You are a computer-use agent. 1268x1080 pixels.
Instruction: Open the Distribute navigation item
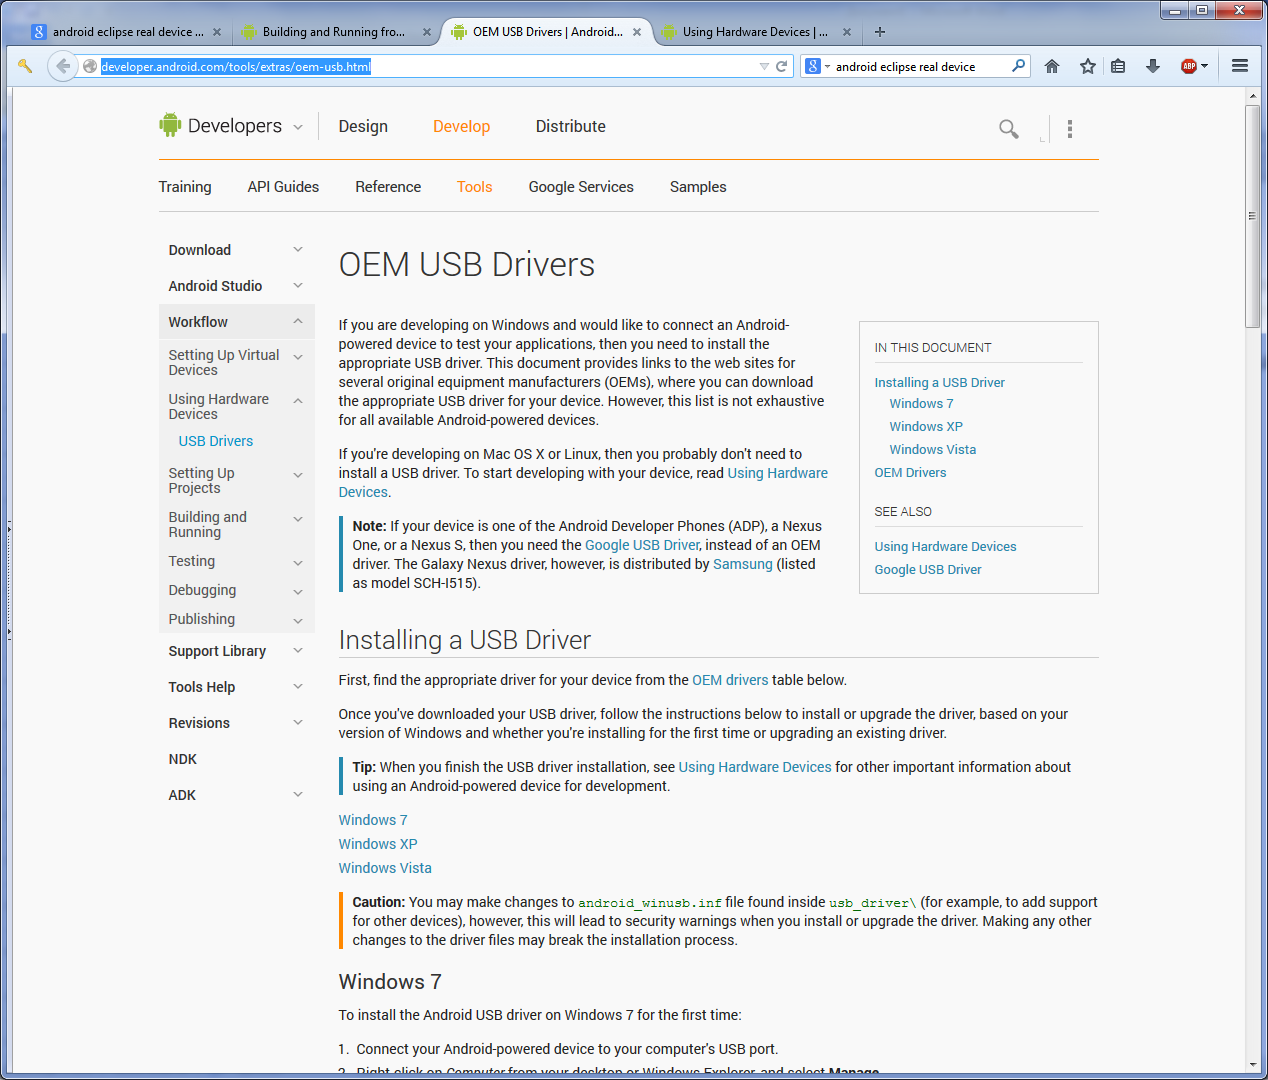(x=570, y=126)
